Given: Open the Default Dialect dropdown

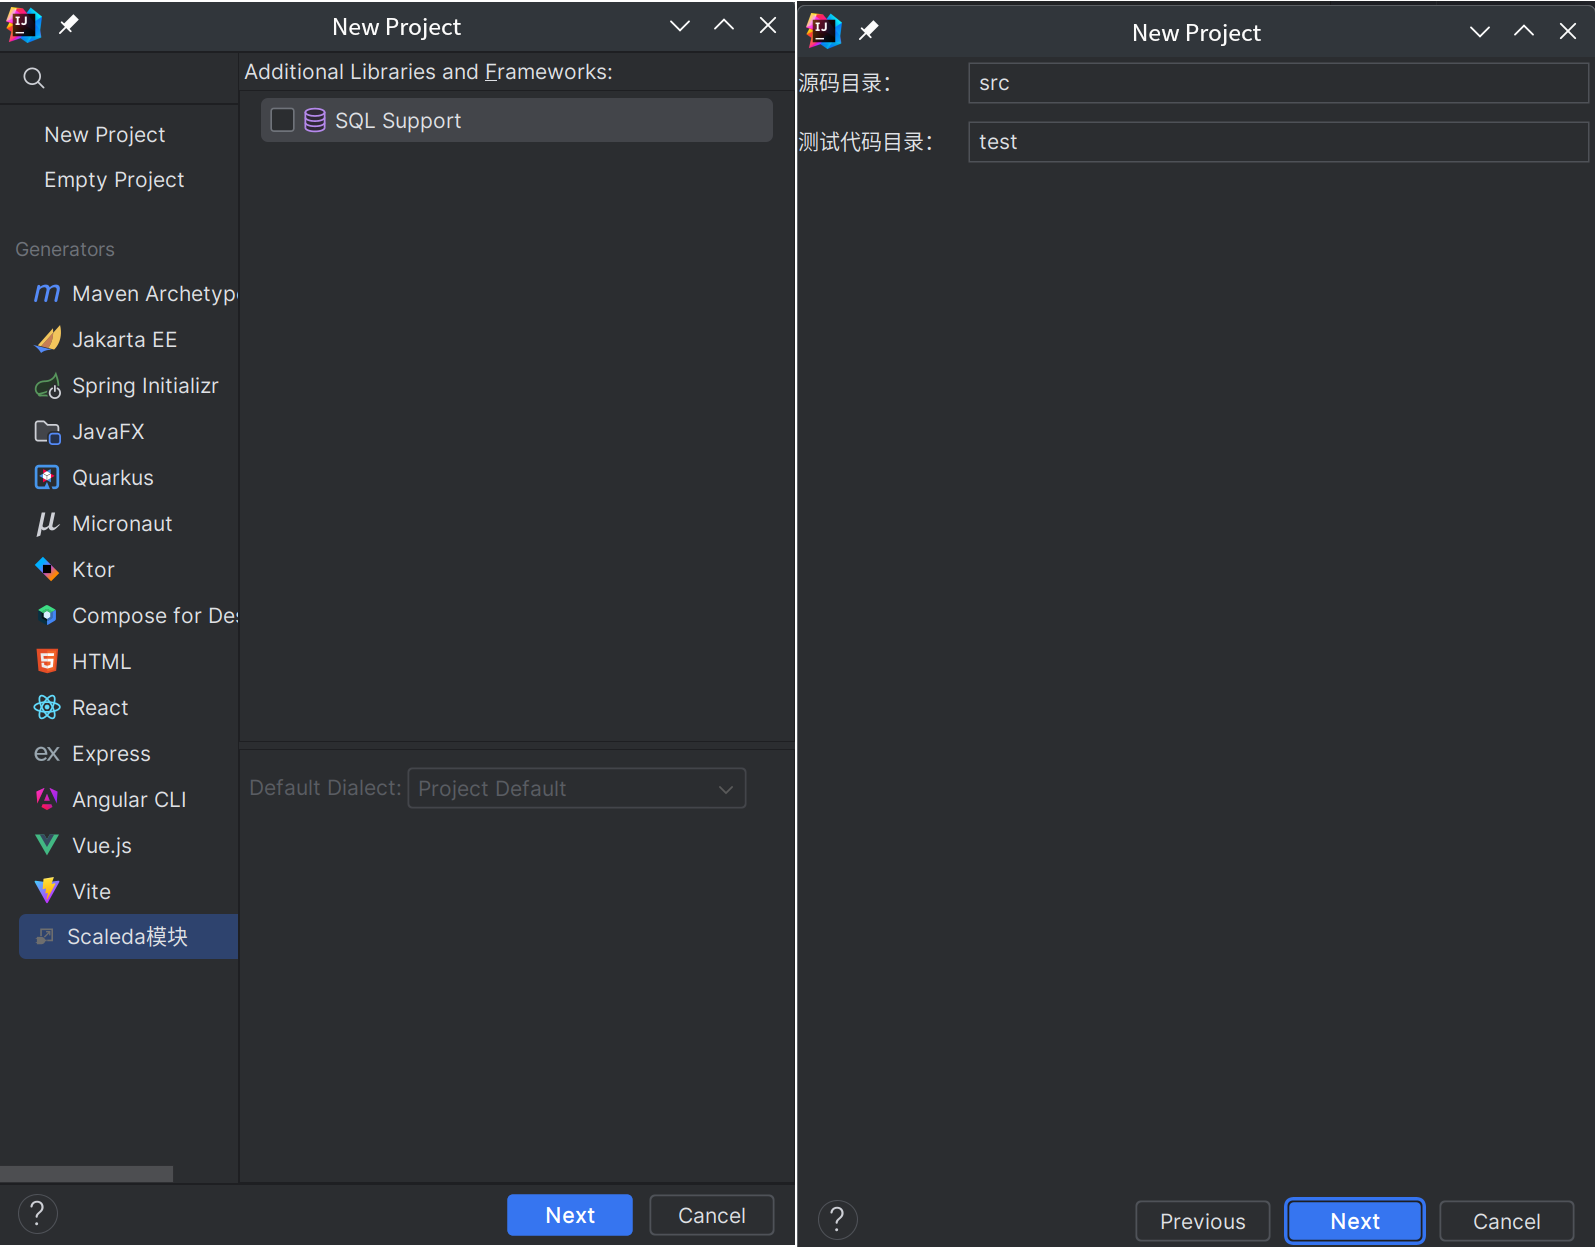Looking at the screenshot, I should [x=577, y=788].
